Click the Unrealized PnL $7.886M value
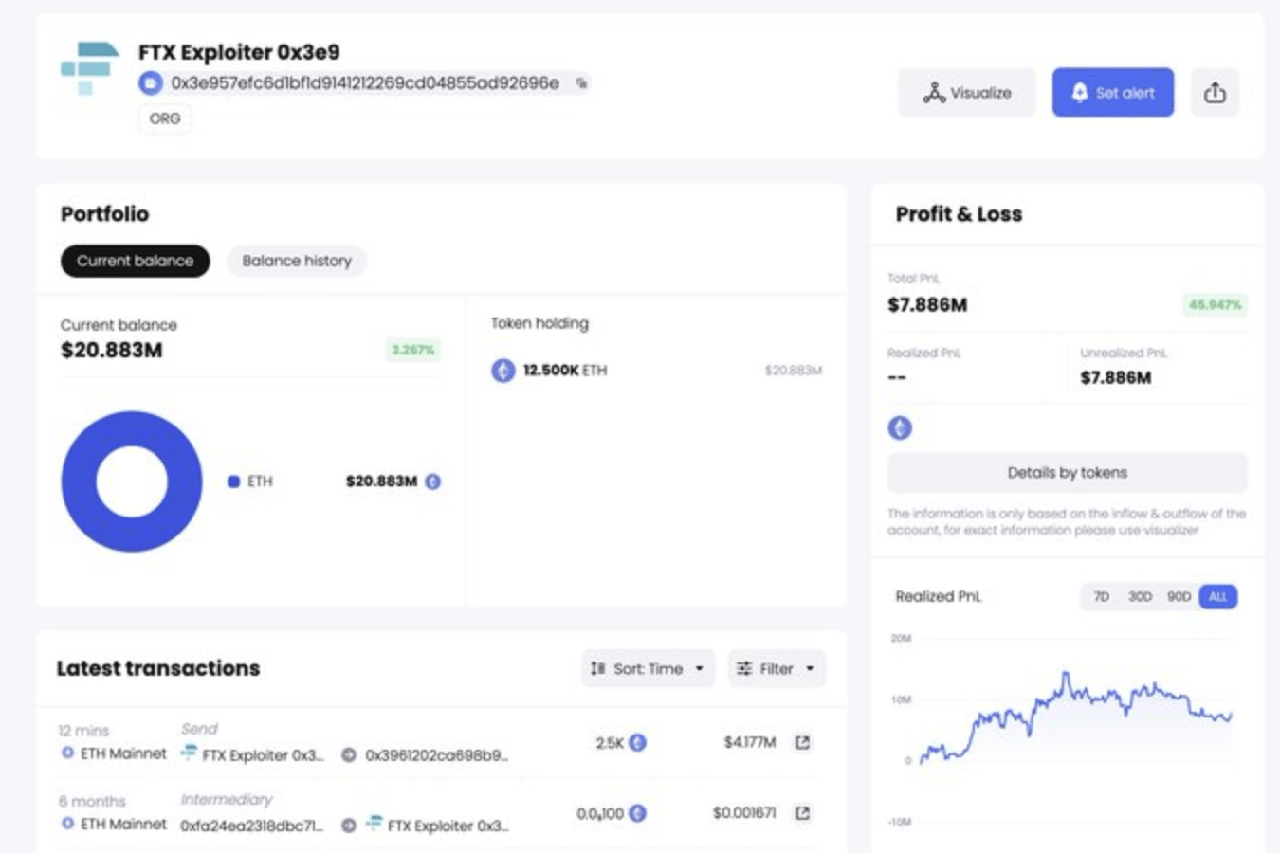This screenshot has width=1280, height=853. point(1116,378)
